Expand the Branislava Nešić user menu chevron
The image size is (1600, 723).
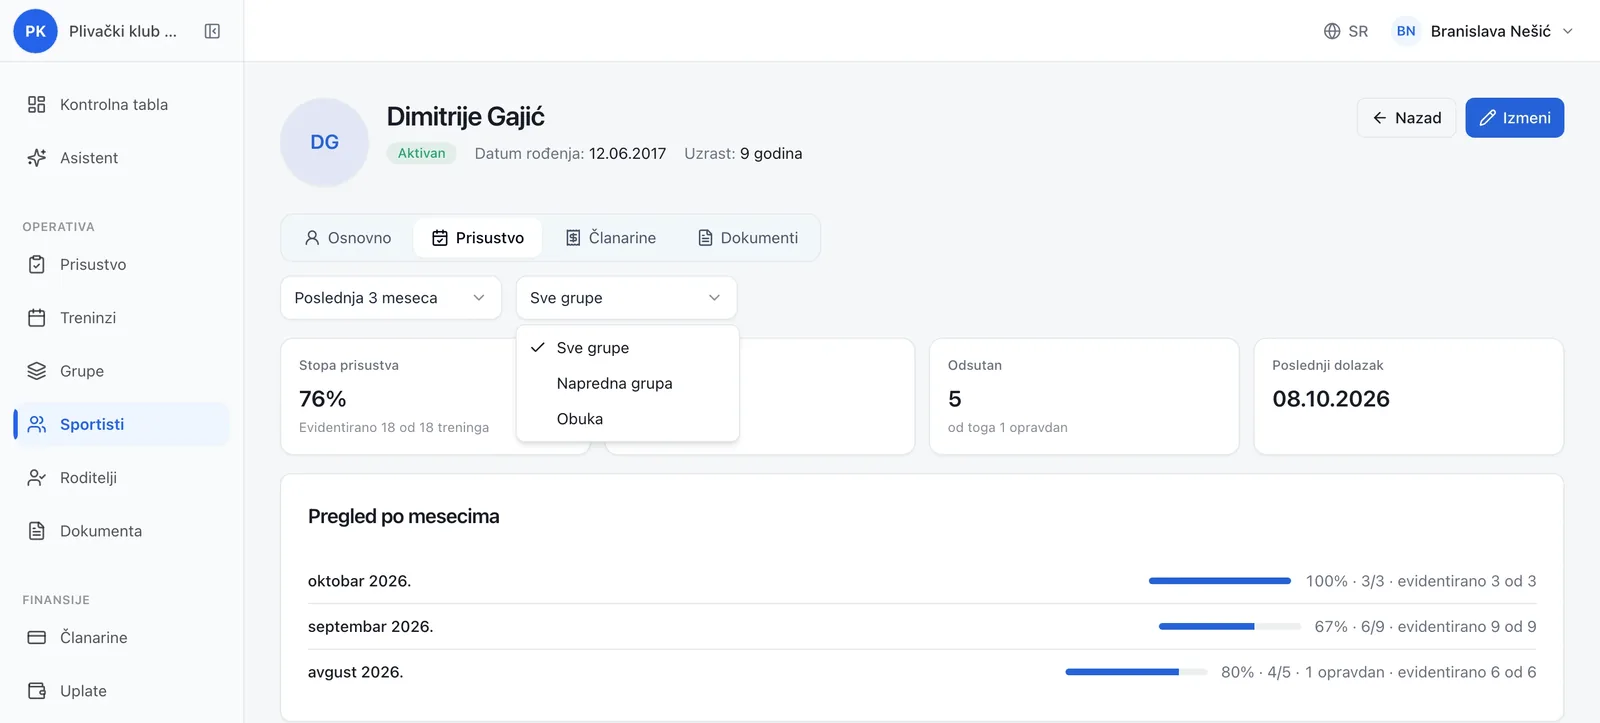[1568, 31]
